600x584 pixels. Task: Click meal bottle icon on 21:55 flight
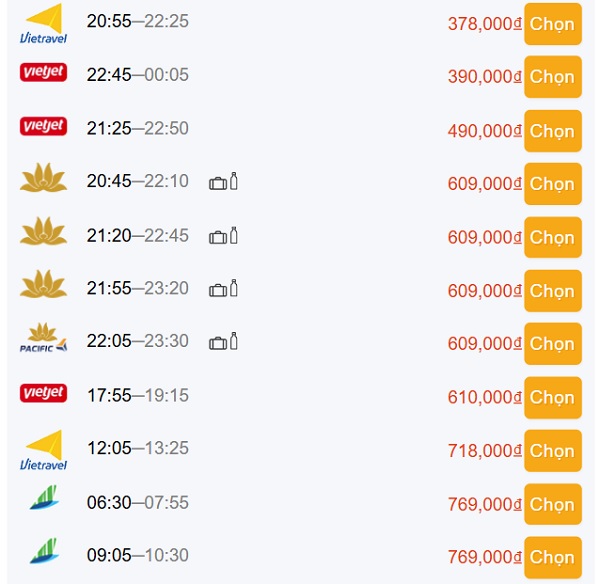click(x=234, y=288)
